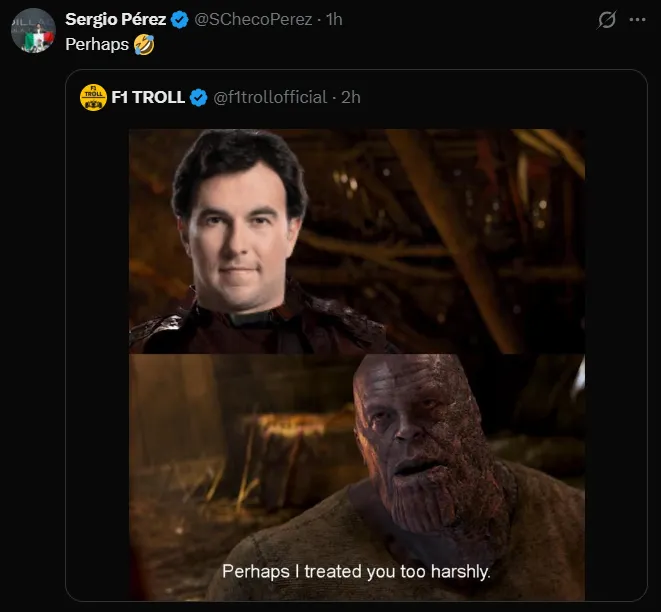Screen dimensions: 661x612
Task: Click the blue verified badge beside Sergio Pérez
Action: (180, 19)
